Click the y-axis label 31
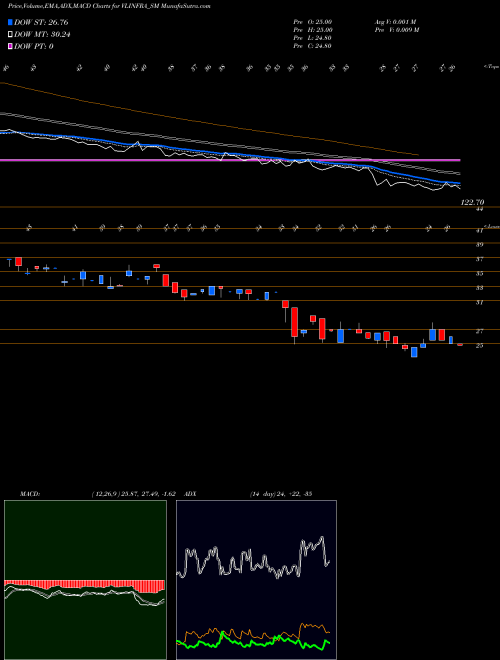 coord(479,302)
